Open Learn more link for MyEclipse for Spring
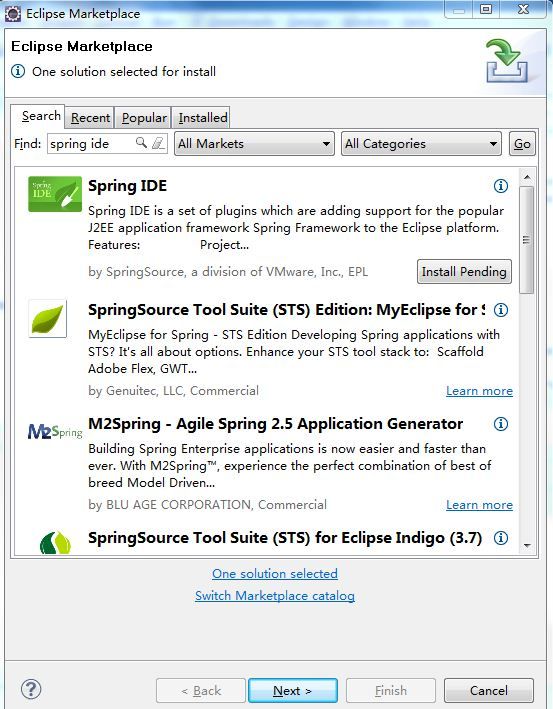This screenshot has height=709, width=553. click(479, 391)
